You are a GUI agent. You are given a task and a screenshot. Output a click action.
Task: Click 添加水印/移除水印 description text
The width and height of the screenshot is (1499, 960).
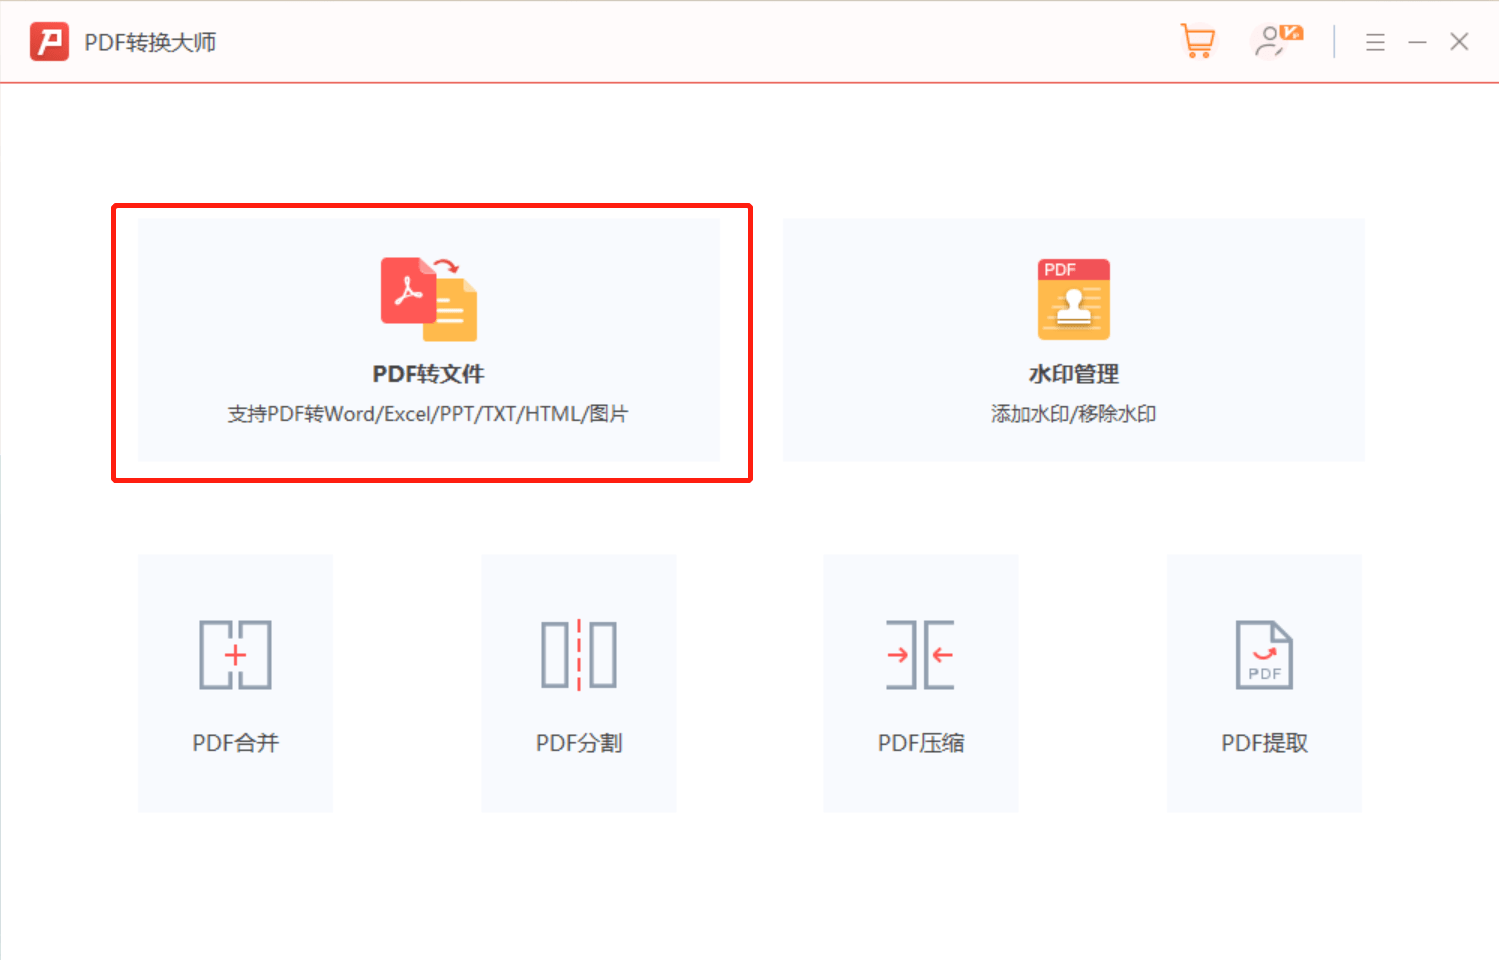(1074, 414)
